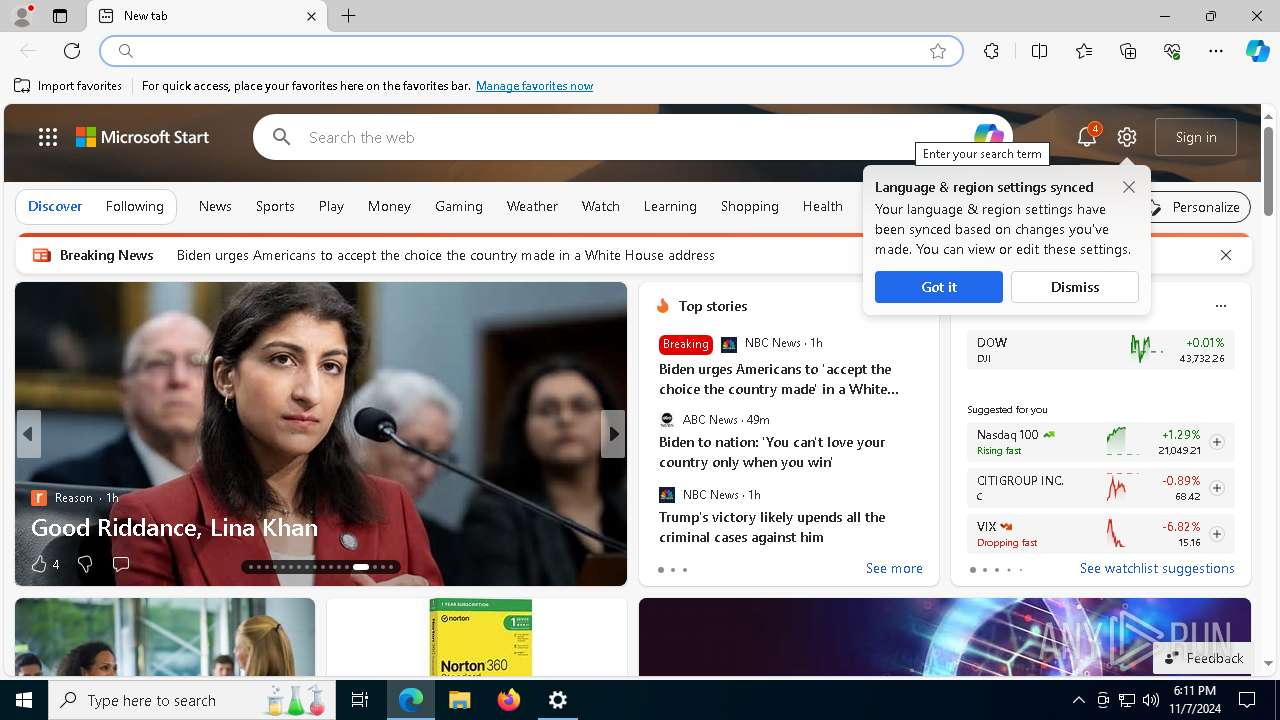This screenshot has width=1280, height=720.
Task: Open the Money category
Action: point(389,206)
